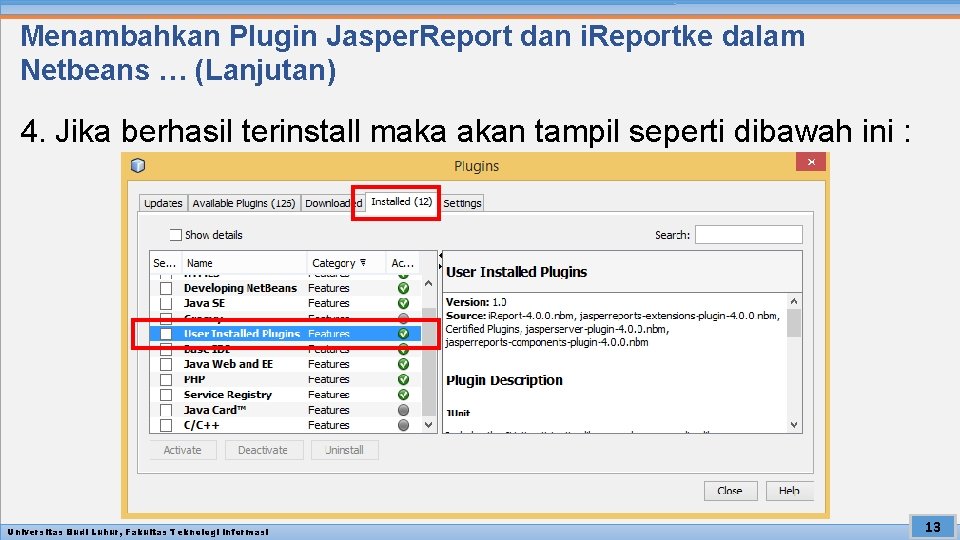Click the Ac... (Active) column header

403,263
